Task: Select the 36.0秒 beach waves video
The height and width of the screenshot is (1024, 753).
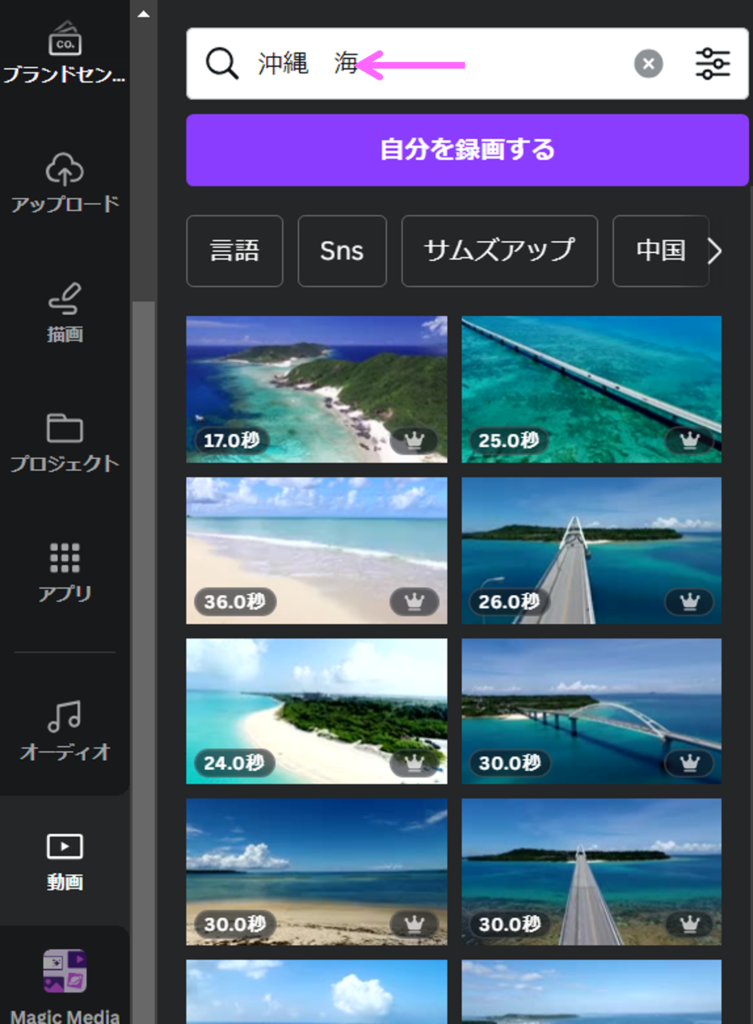Action: (316, 549)
